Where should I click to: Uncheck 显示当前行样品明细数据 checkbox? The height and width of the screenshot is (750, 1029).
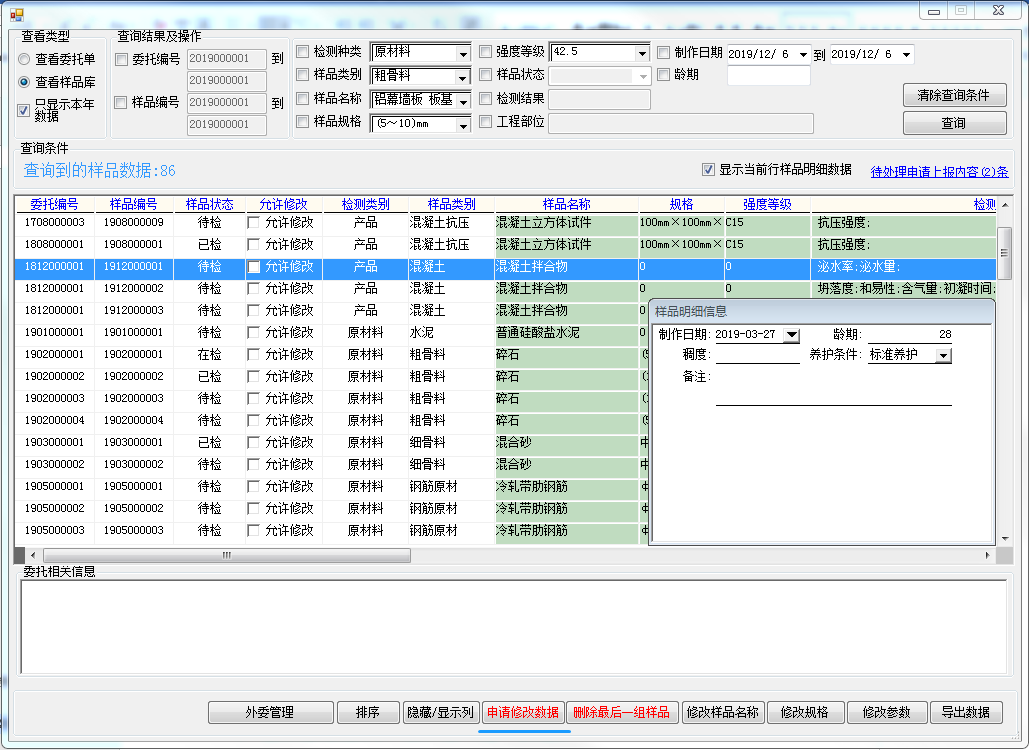709,170
